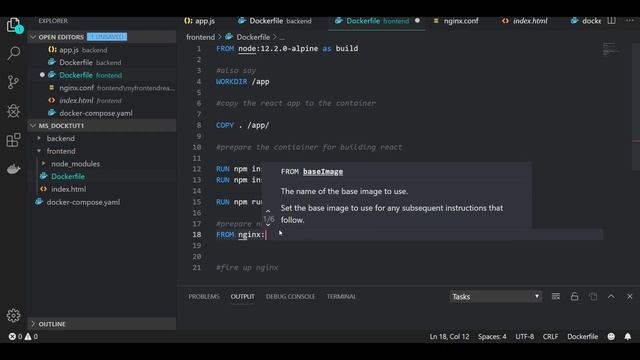Open Dockerfile frontend in Open Editors

pyautogui.click(x=102, y=75)
